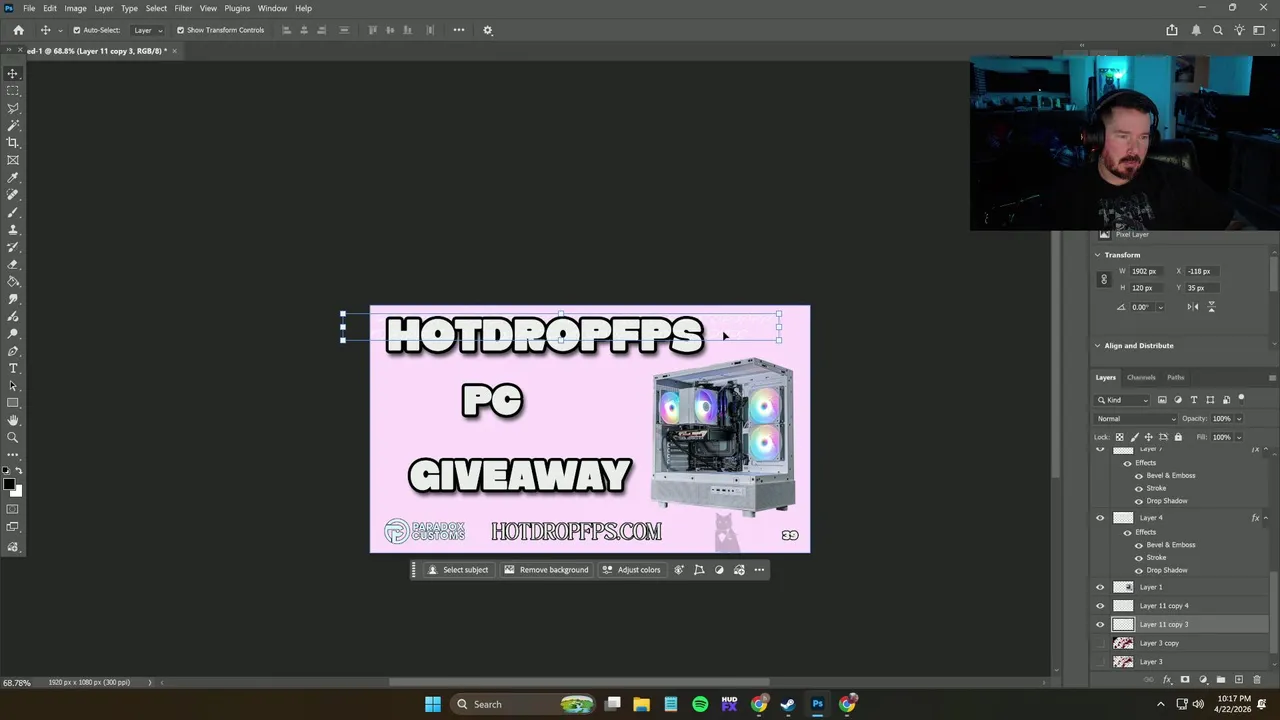
Task: Select the Rectangular Marquee tool
Action: pyautogui.click(x=13, y=91)
